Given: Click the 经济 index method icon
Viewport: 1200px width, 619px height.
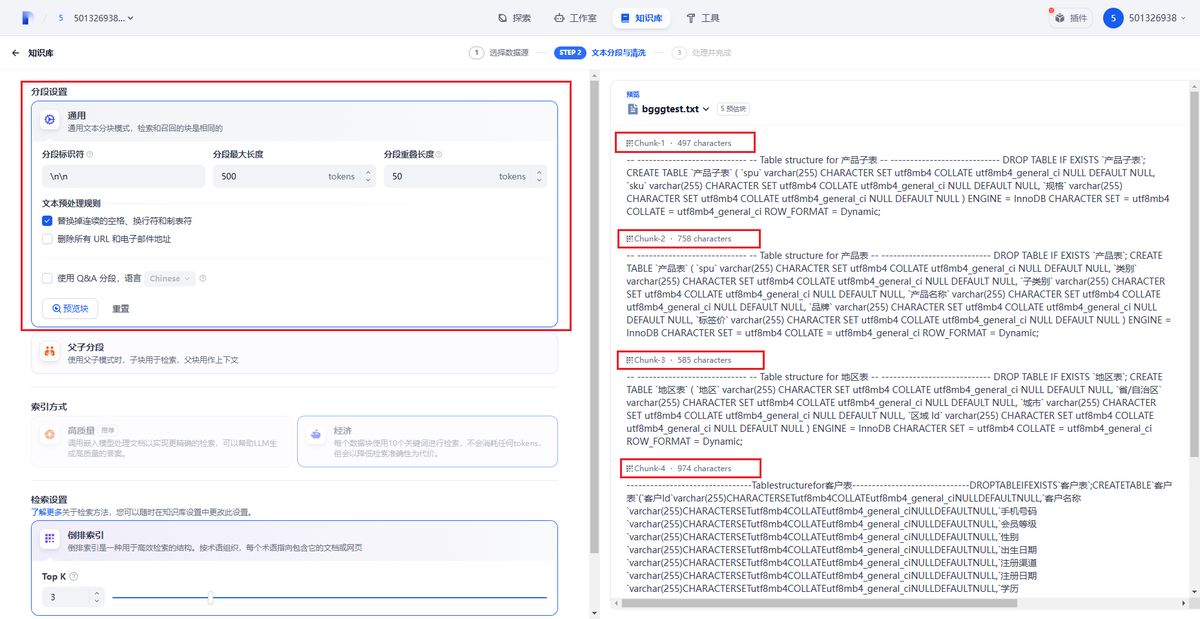Looking at the screenshot, I should coord(316,435).
